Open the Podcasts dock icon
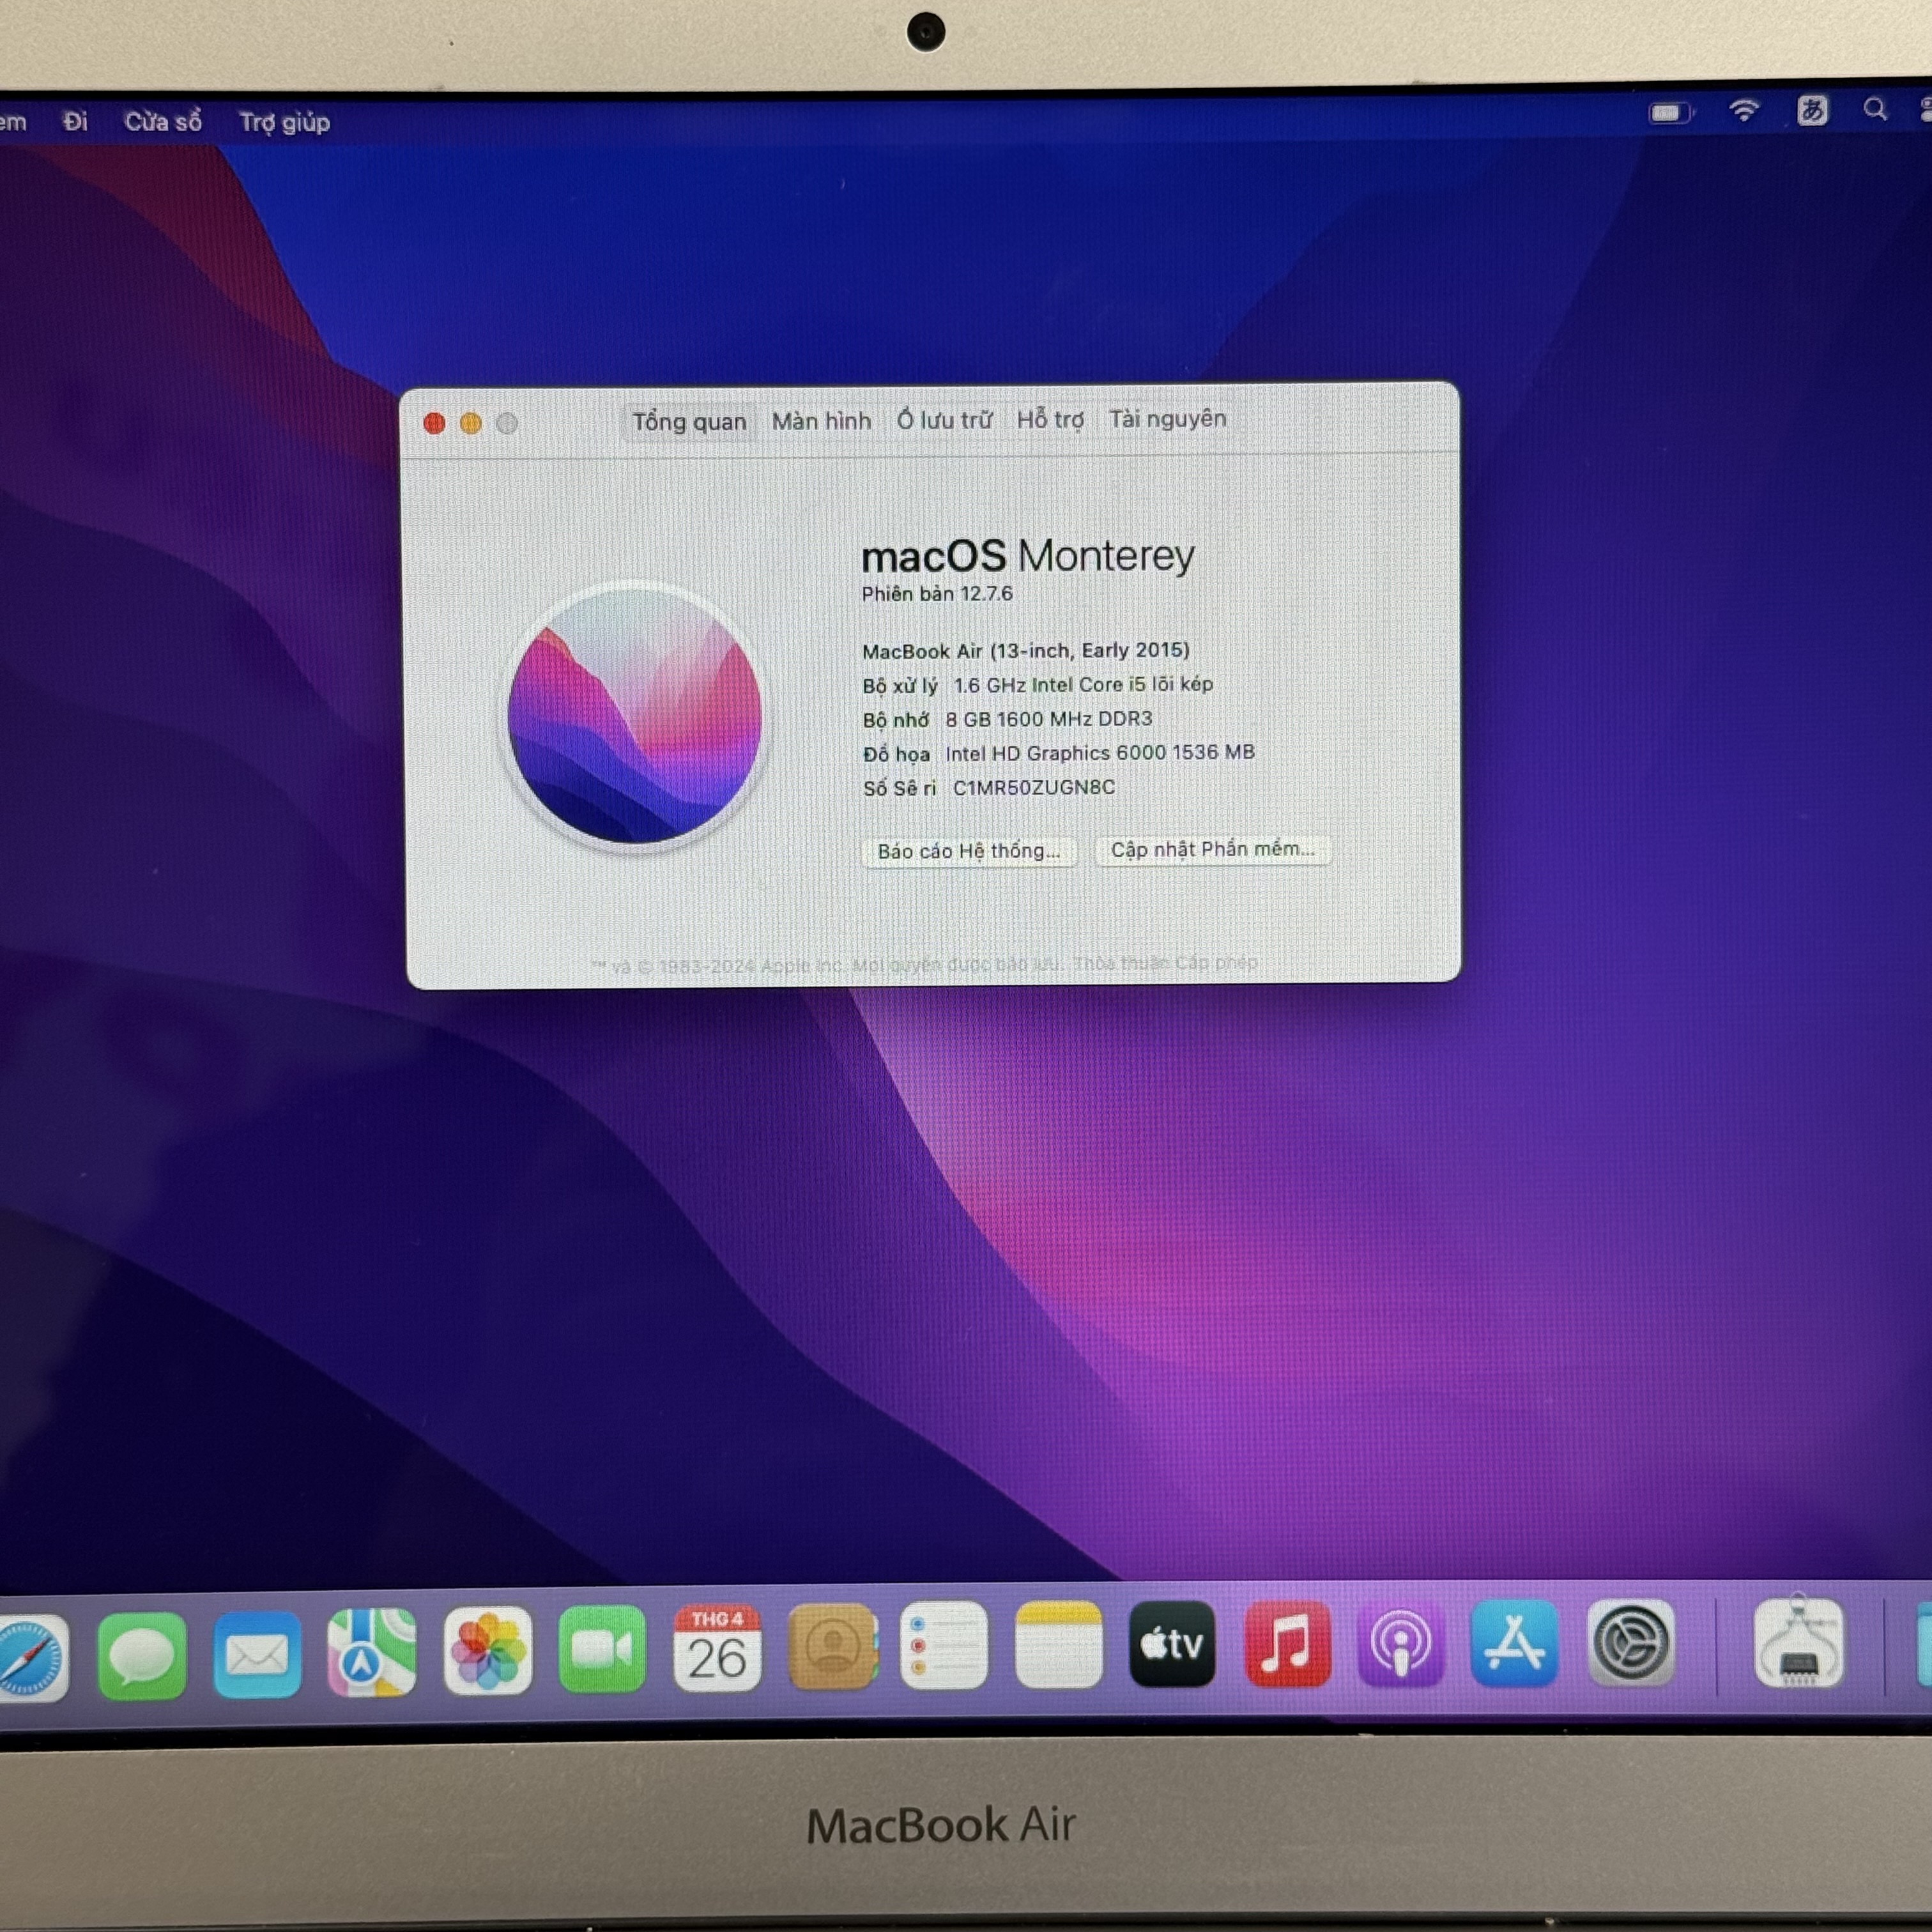This screenshot has width=1932, height=1932. click(x=1400, y=1643)
